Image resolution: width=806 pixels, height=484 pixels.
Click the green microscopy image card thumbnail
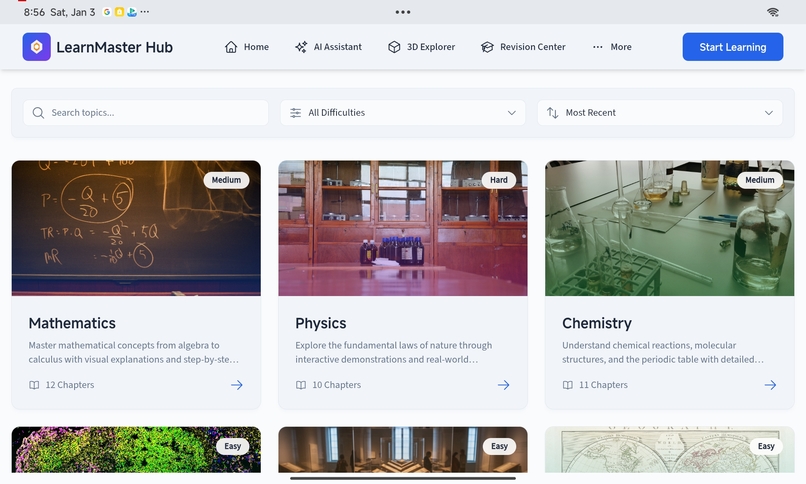click(136, 450)
